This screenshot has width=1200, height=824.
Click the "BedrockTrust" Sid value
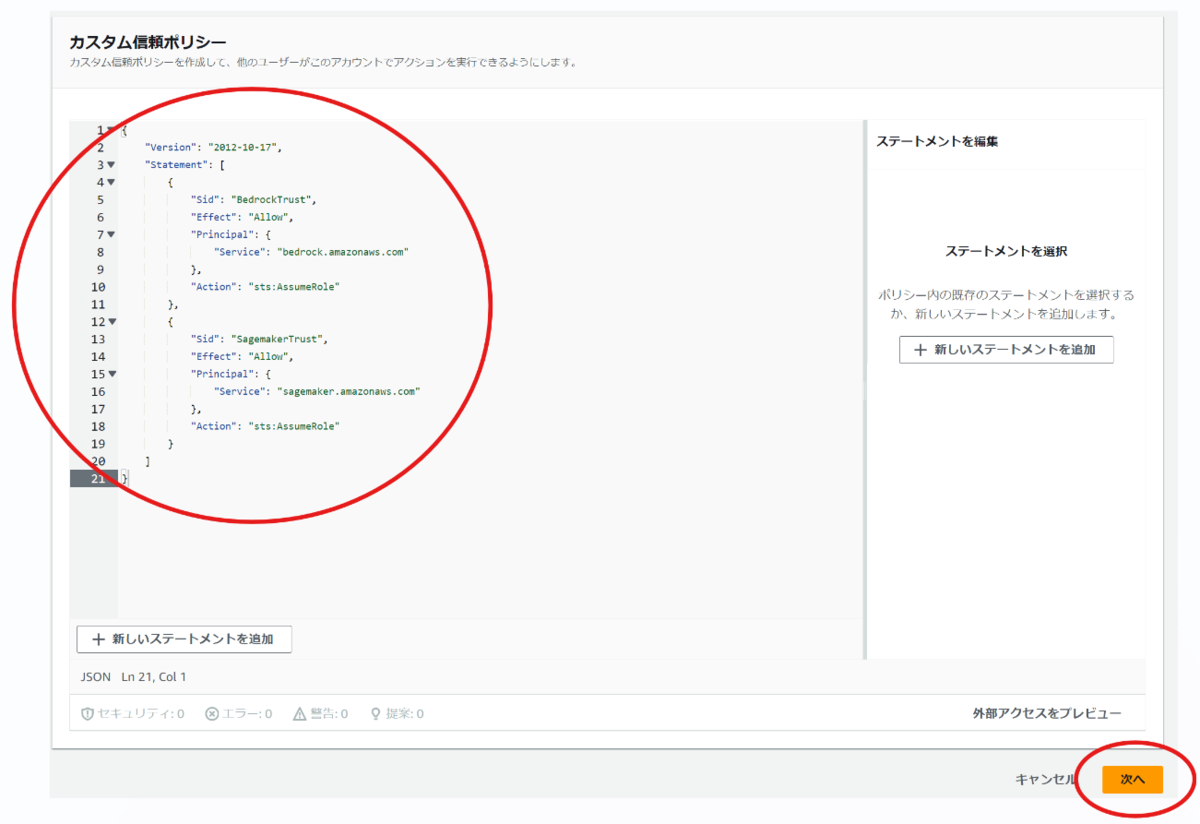(x=273, y=199)
